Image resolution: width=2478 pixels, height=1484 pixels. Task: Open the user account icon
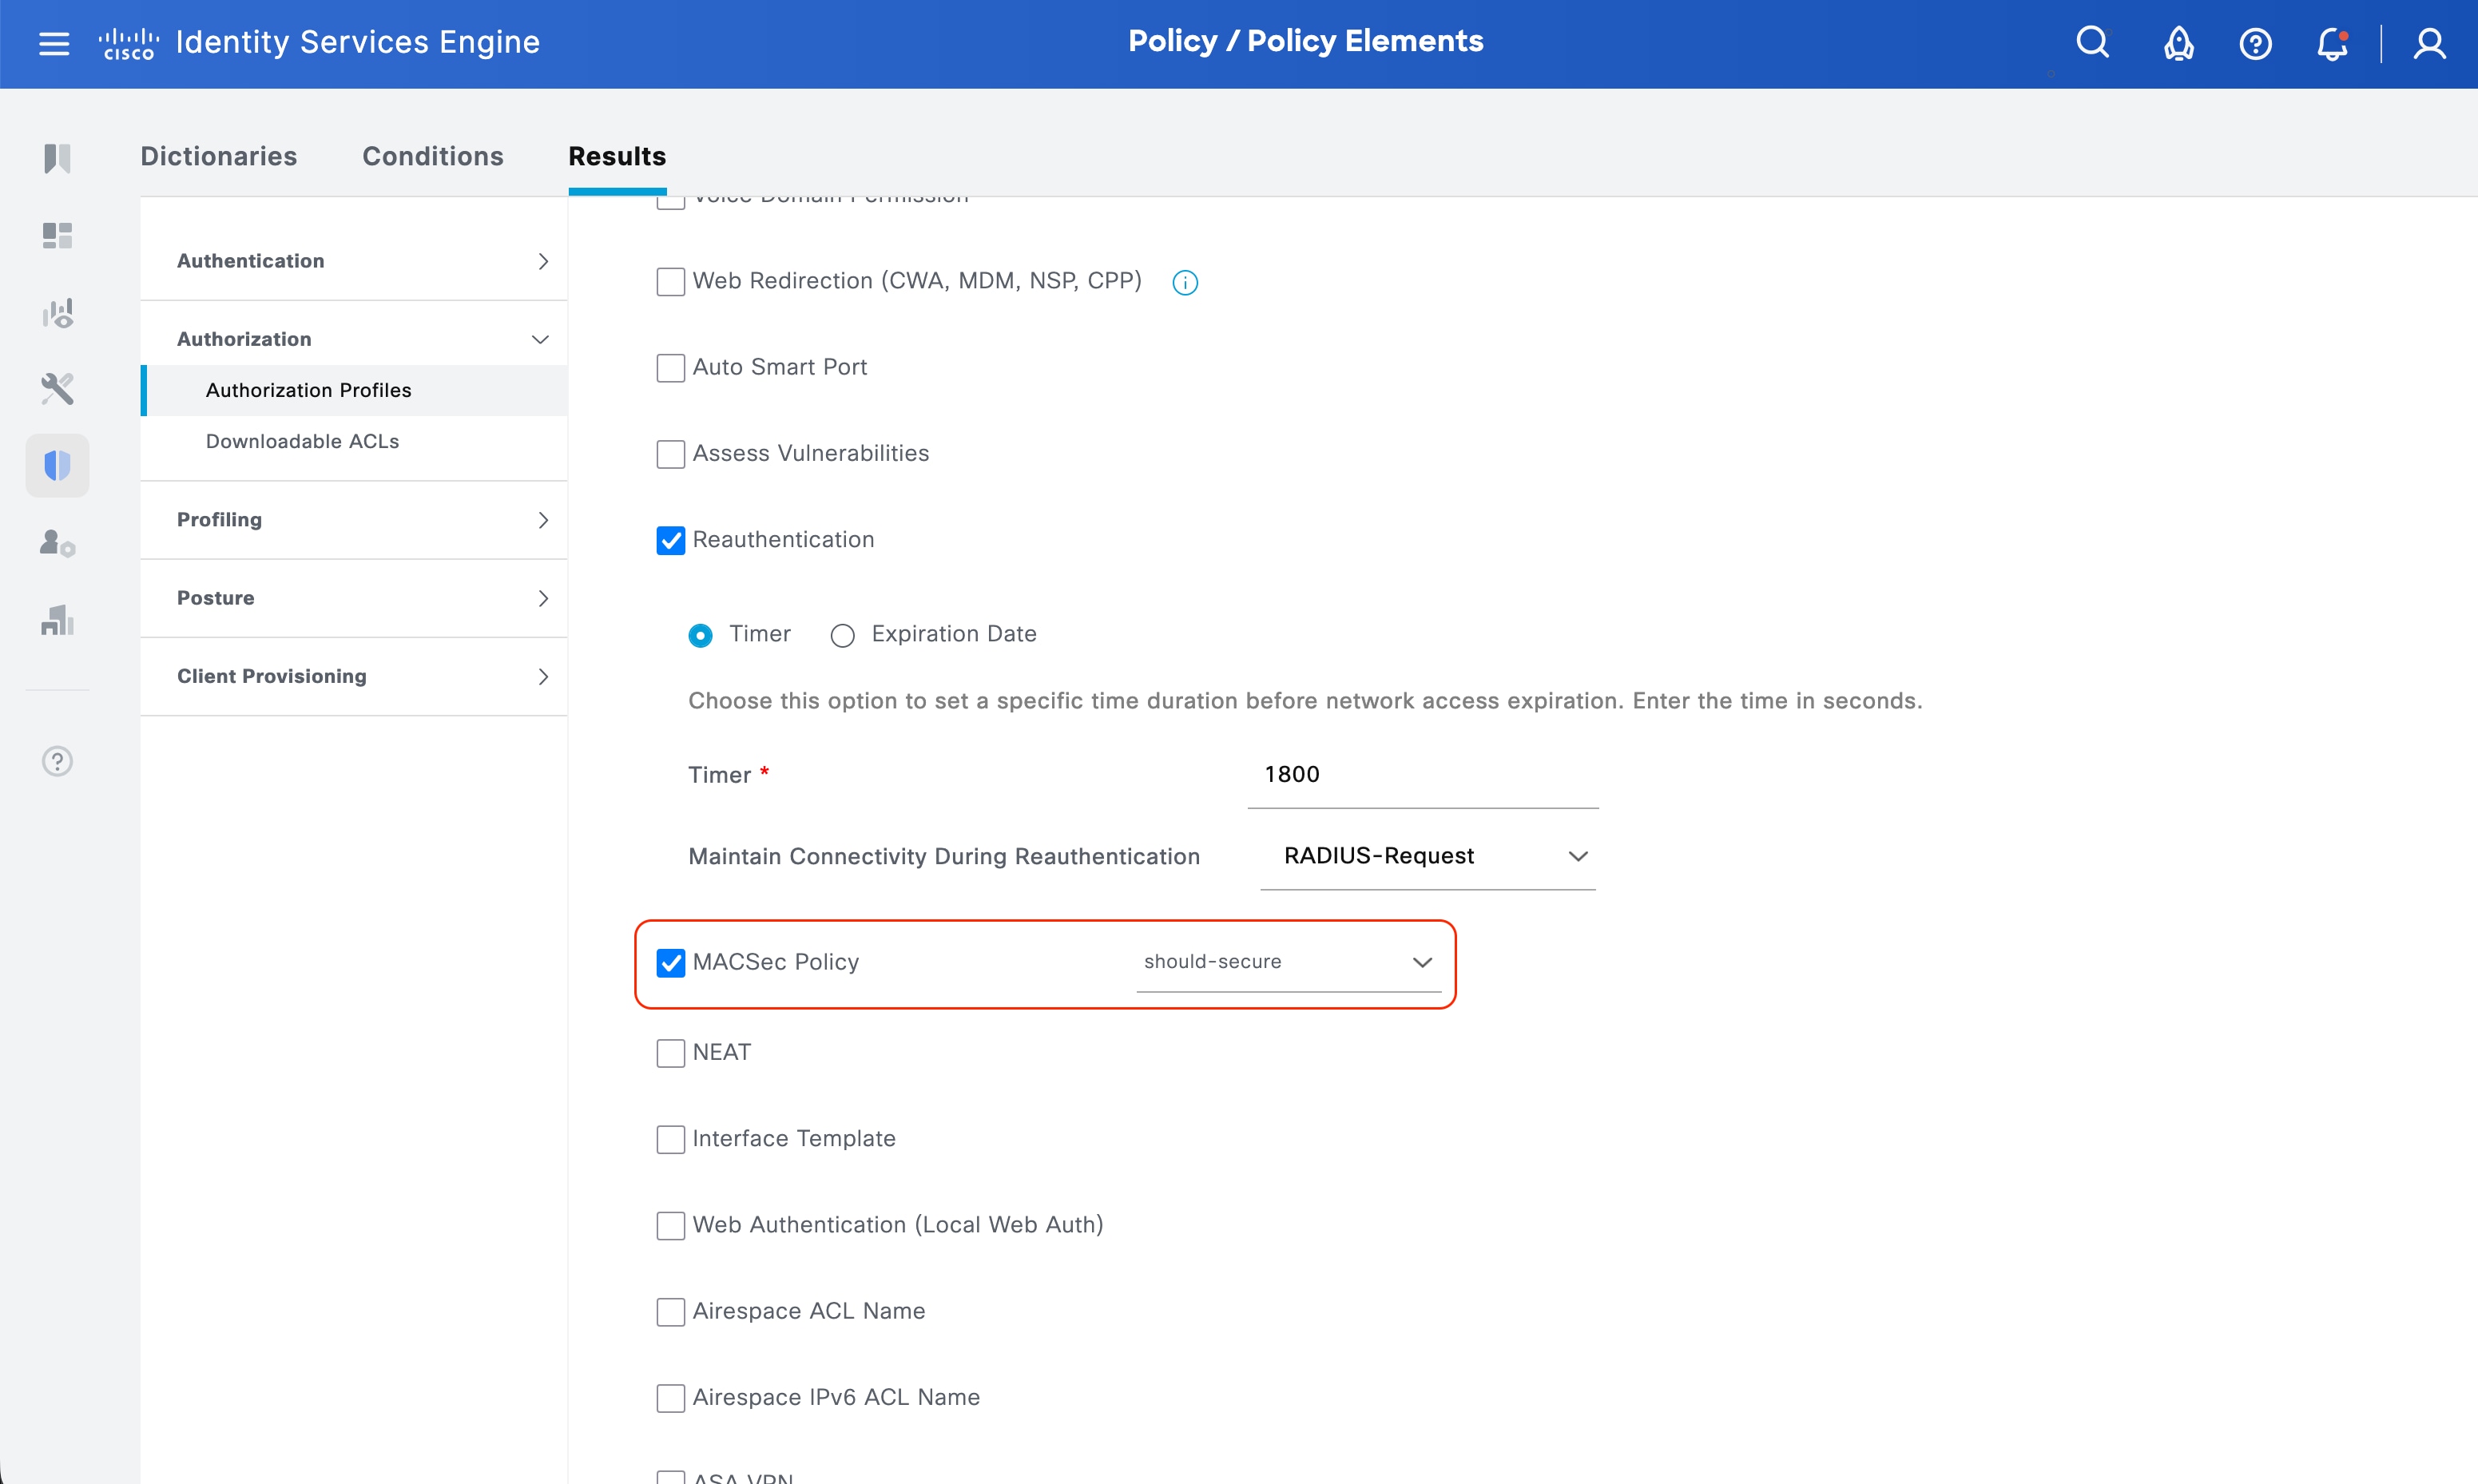2429,44
